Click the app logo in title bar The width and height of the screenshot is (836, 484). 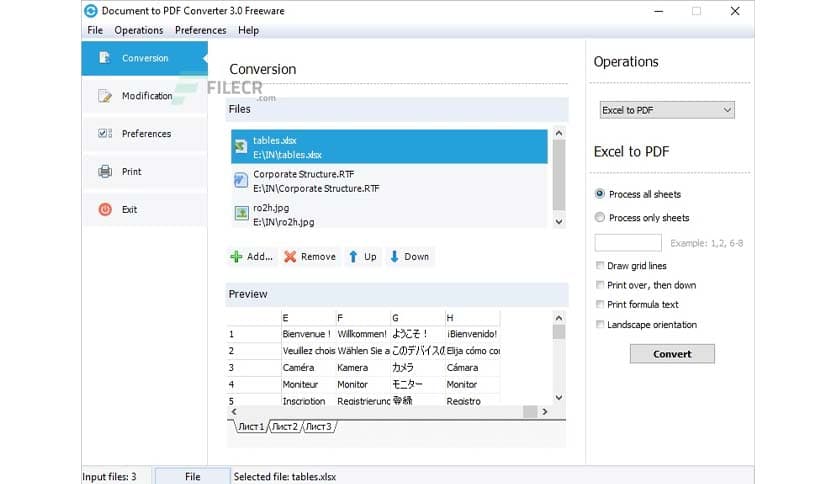pyautogui.click(x=91, y=11)
